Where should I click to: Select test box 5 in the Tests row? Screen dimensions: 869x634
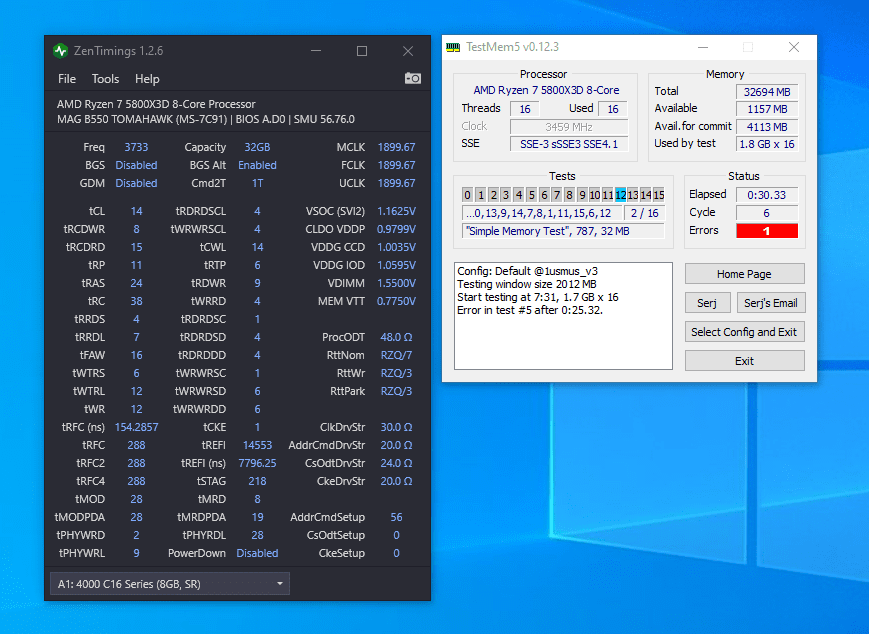click(x=531, y=195)
